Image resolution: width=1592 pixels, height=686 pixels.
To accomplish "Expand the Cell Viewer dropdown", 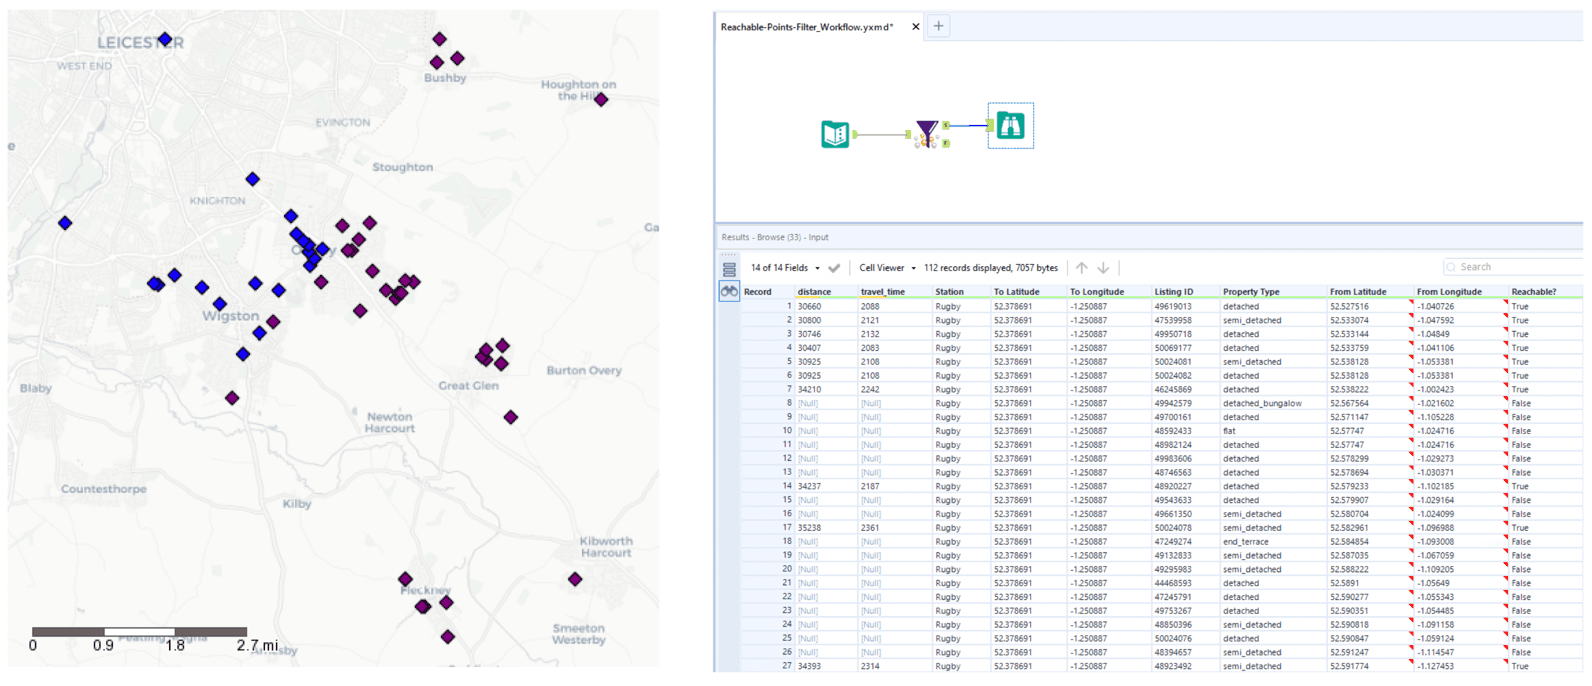I will tap(887, 268).
